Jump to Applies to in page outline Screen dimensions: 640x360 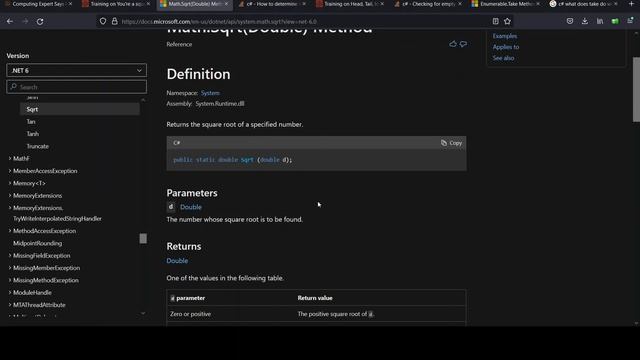(x=506, y=47)
